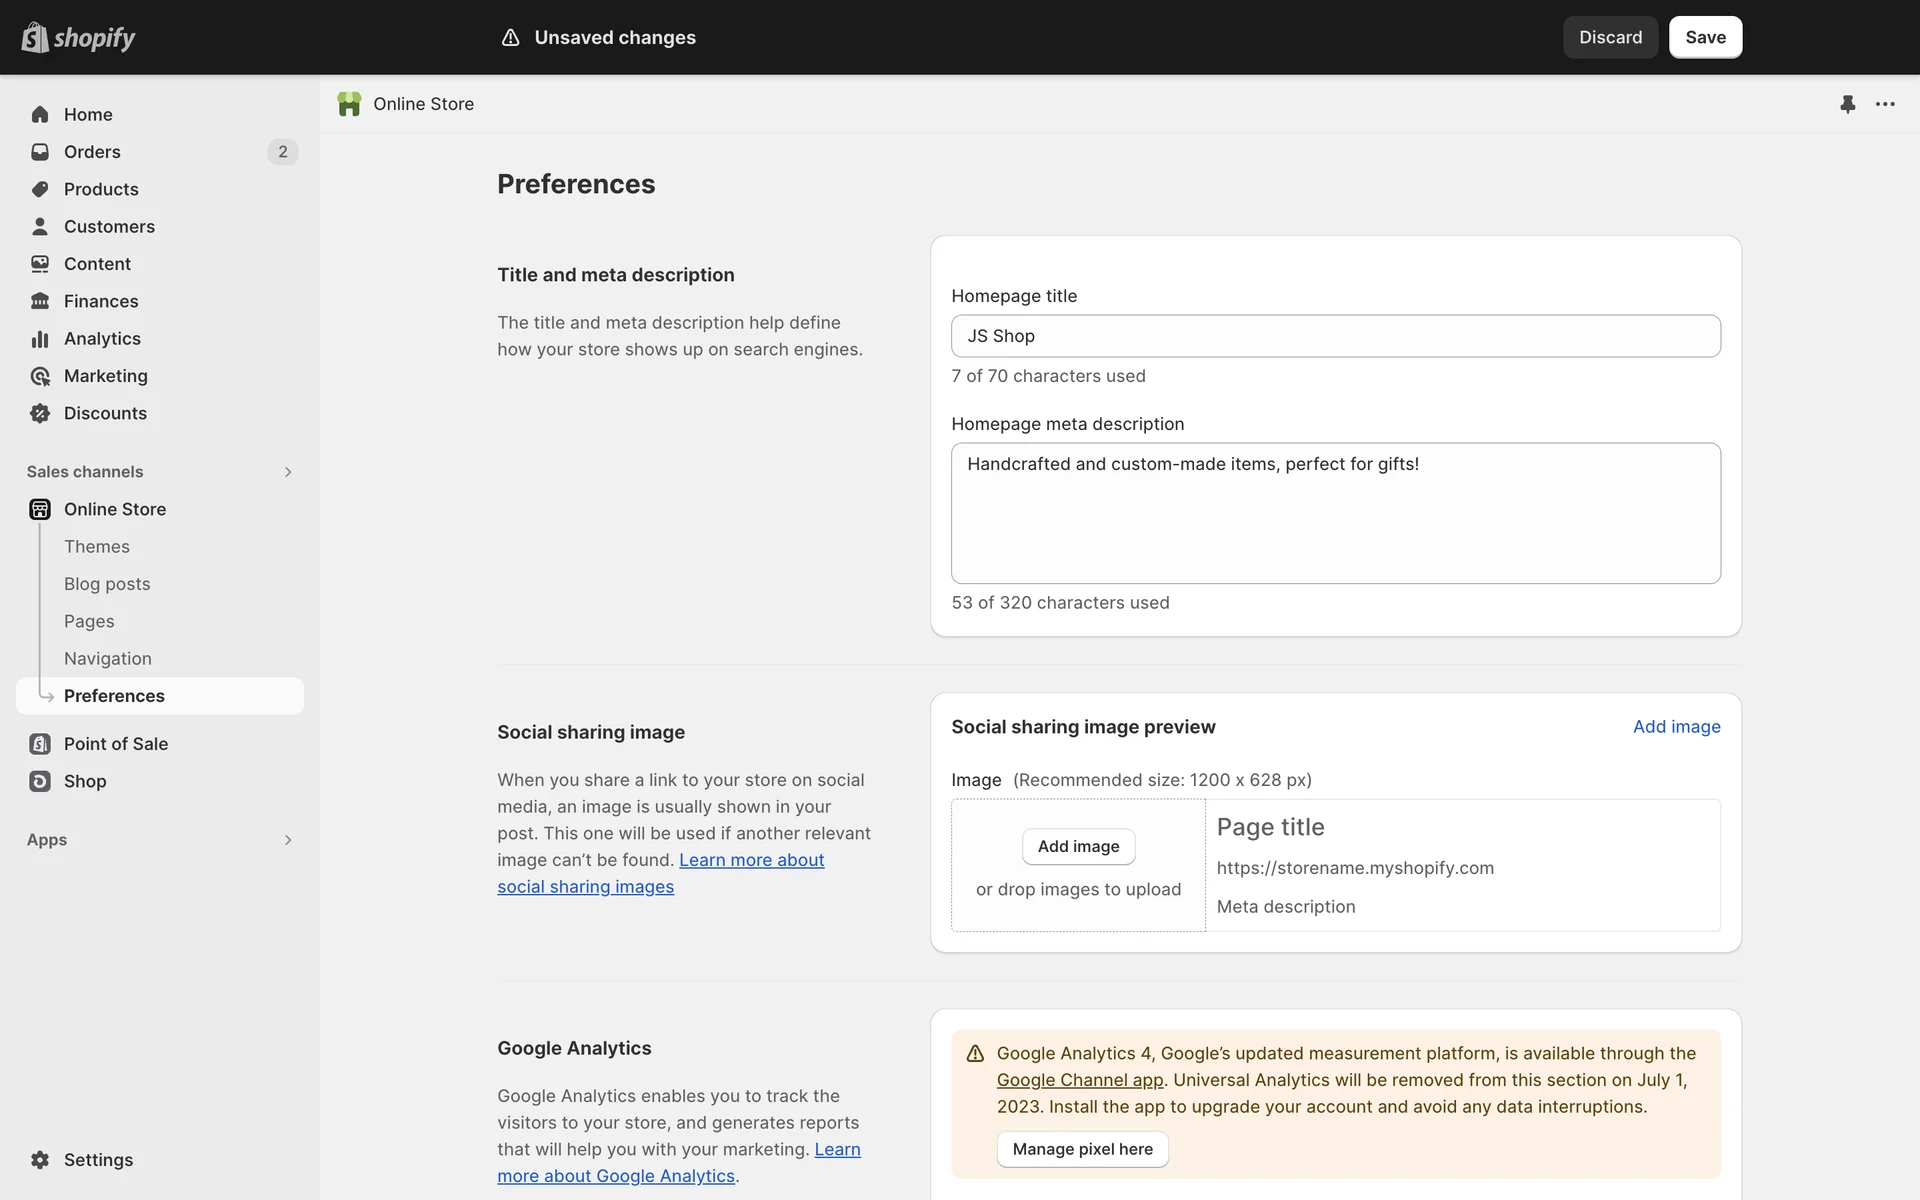Expand the Apps section chevron
This screenshot has height=1200, width=1920.
288,840
